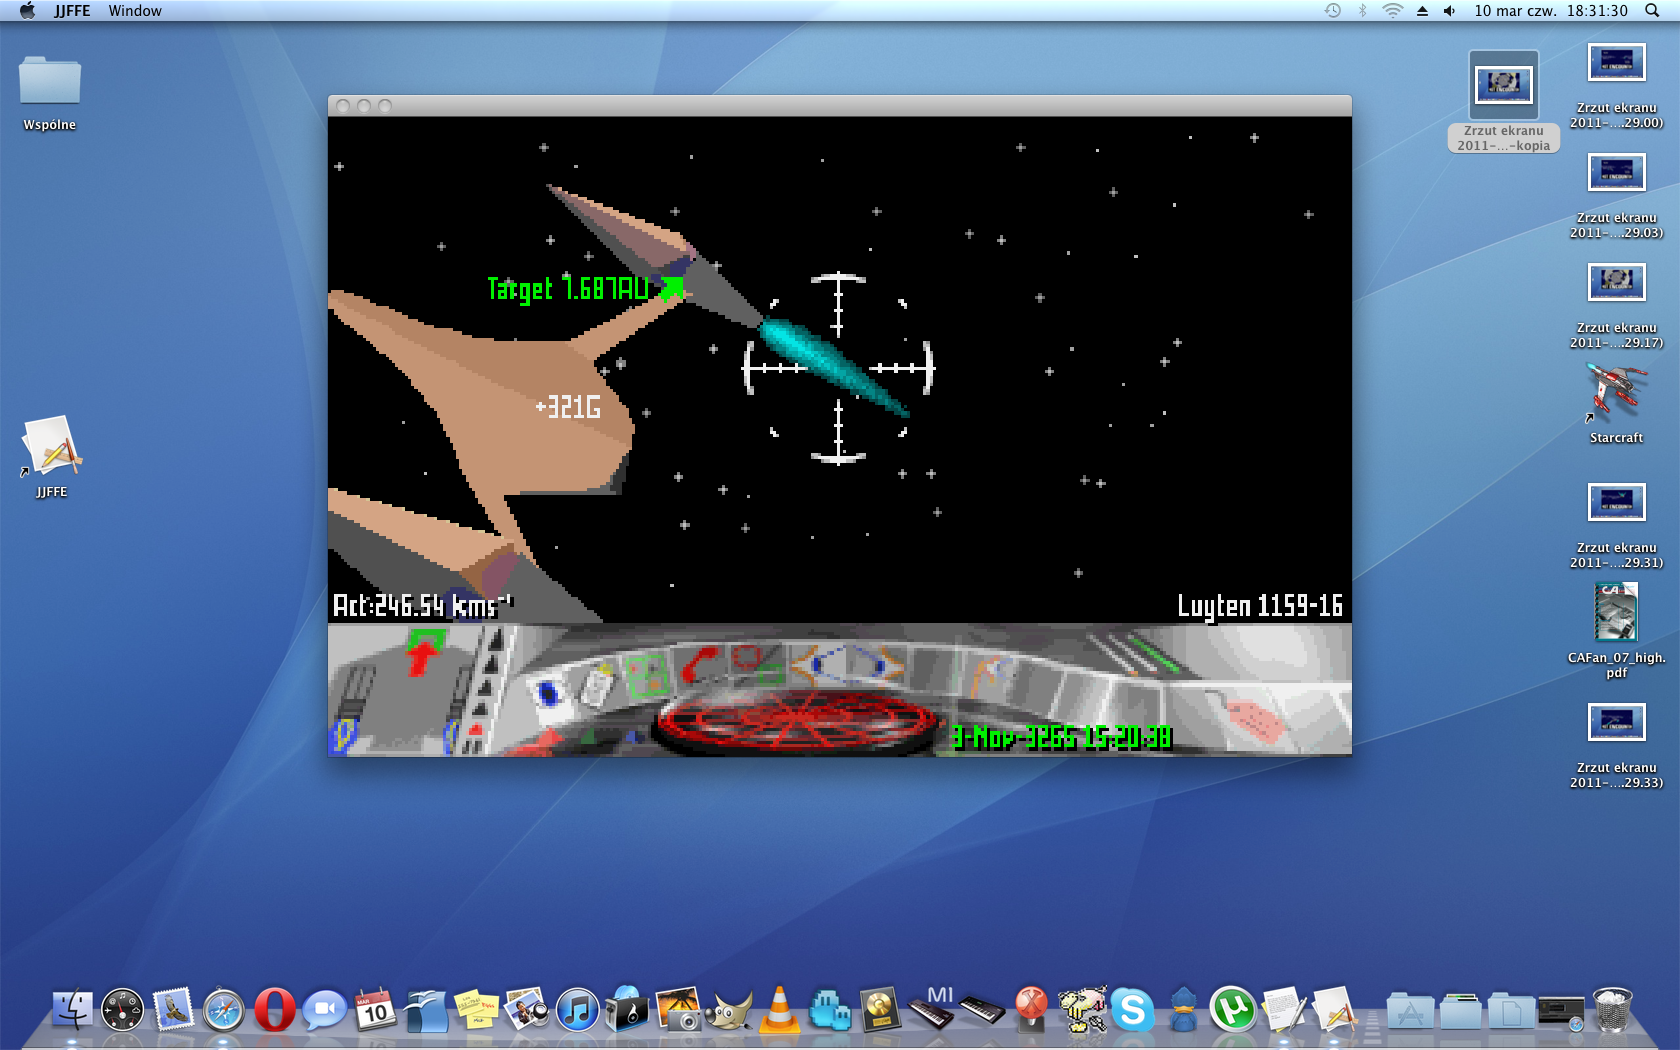Viewport: 1680px width, 1050px height.
Task: Launch Safari from the Dock
Action: coord(223,1010)
